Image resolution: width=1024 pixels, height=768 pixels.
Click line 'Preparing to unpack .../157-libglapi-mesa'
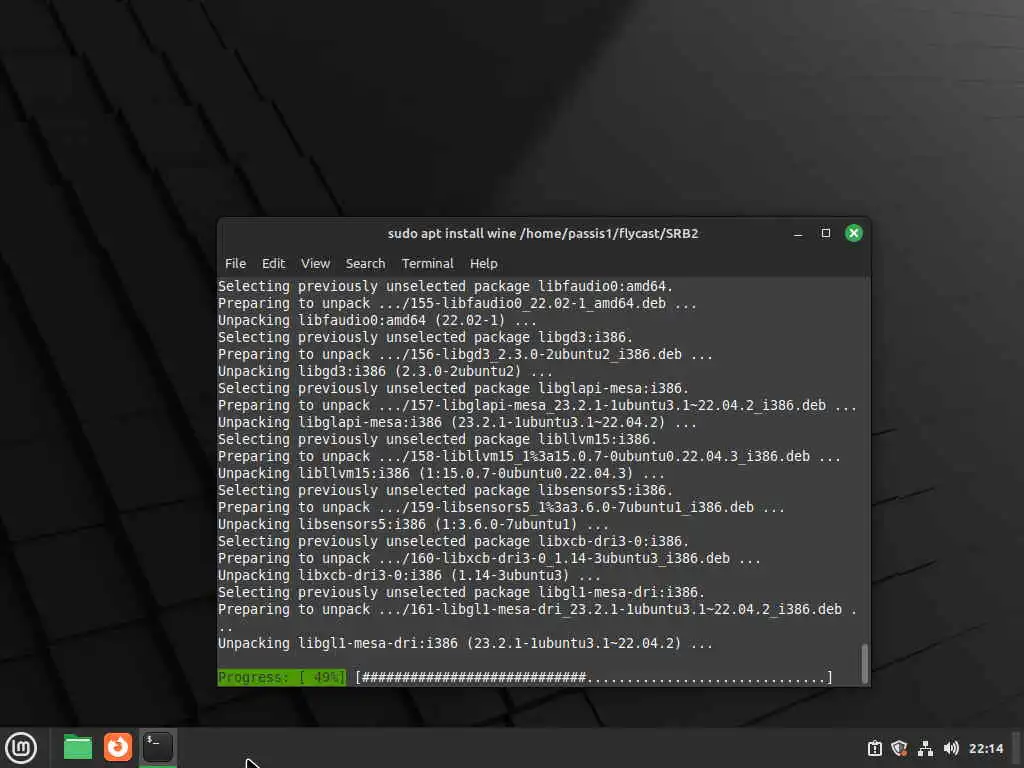click(537, 406)
